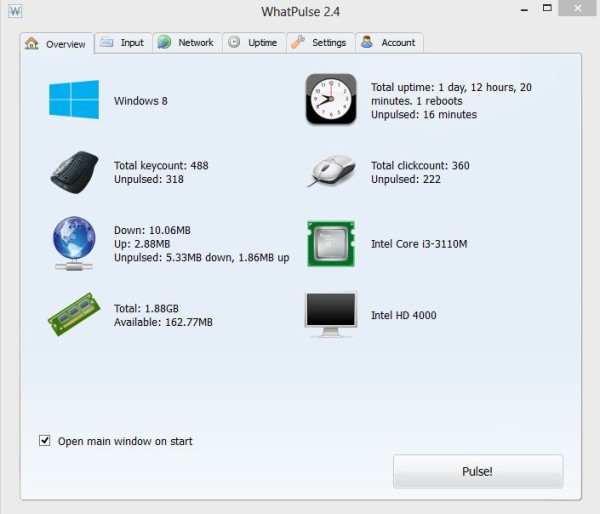Click the Open main window on start label
Image resolution: width=600 pixels, height=514 pixels.
[125, 441]
